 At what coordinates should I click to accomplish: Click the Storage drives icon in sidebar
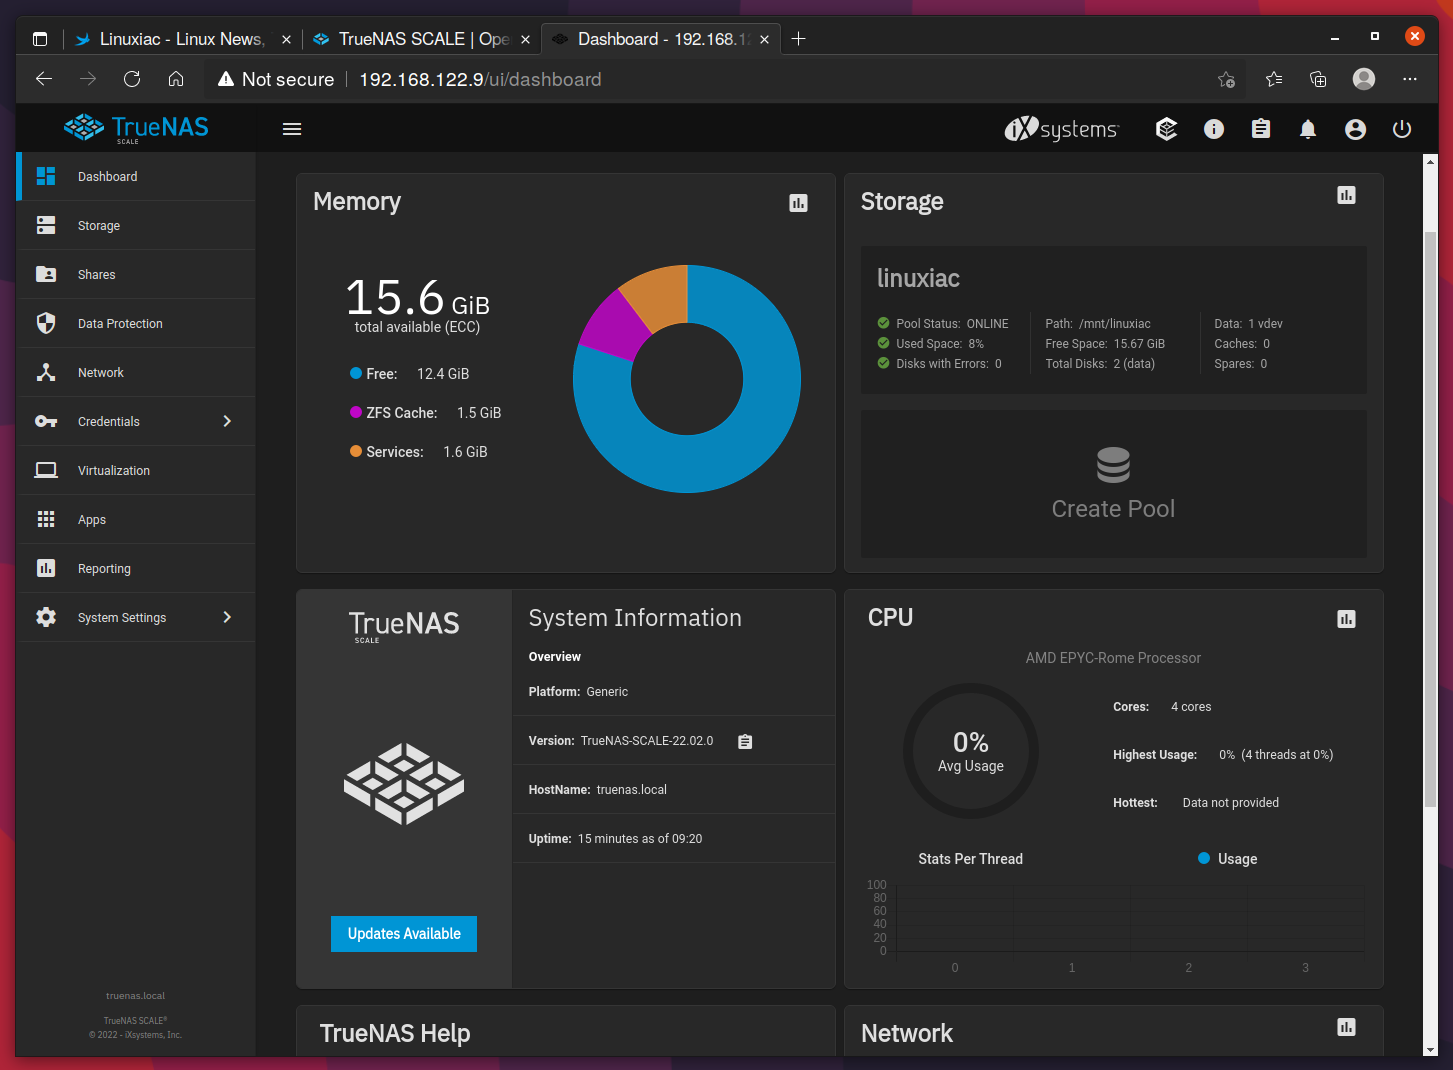[x=46, y=225]
